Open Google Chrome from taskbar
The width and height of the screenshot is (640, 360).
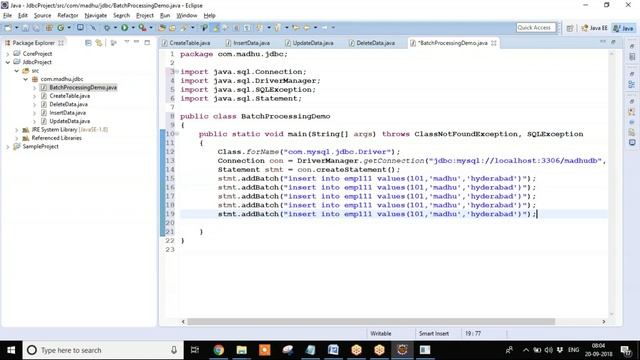pyautogui.click(x=218, y=350)
